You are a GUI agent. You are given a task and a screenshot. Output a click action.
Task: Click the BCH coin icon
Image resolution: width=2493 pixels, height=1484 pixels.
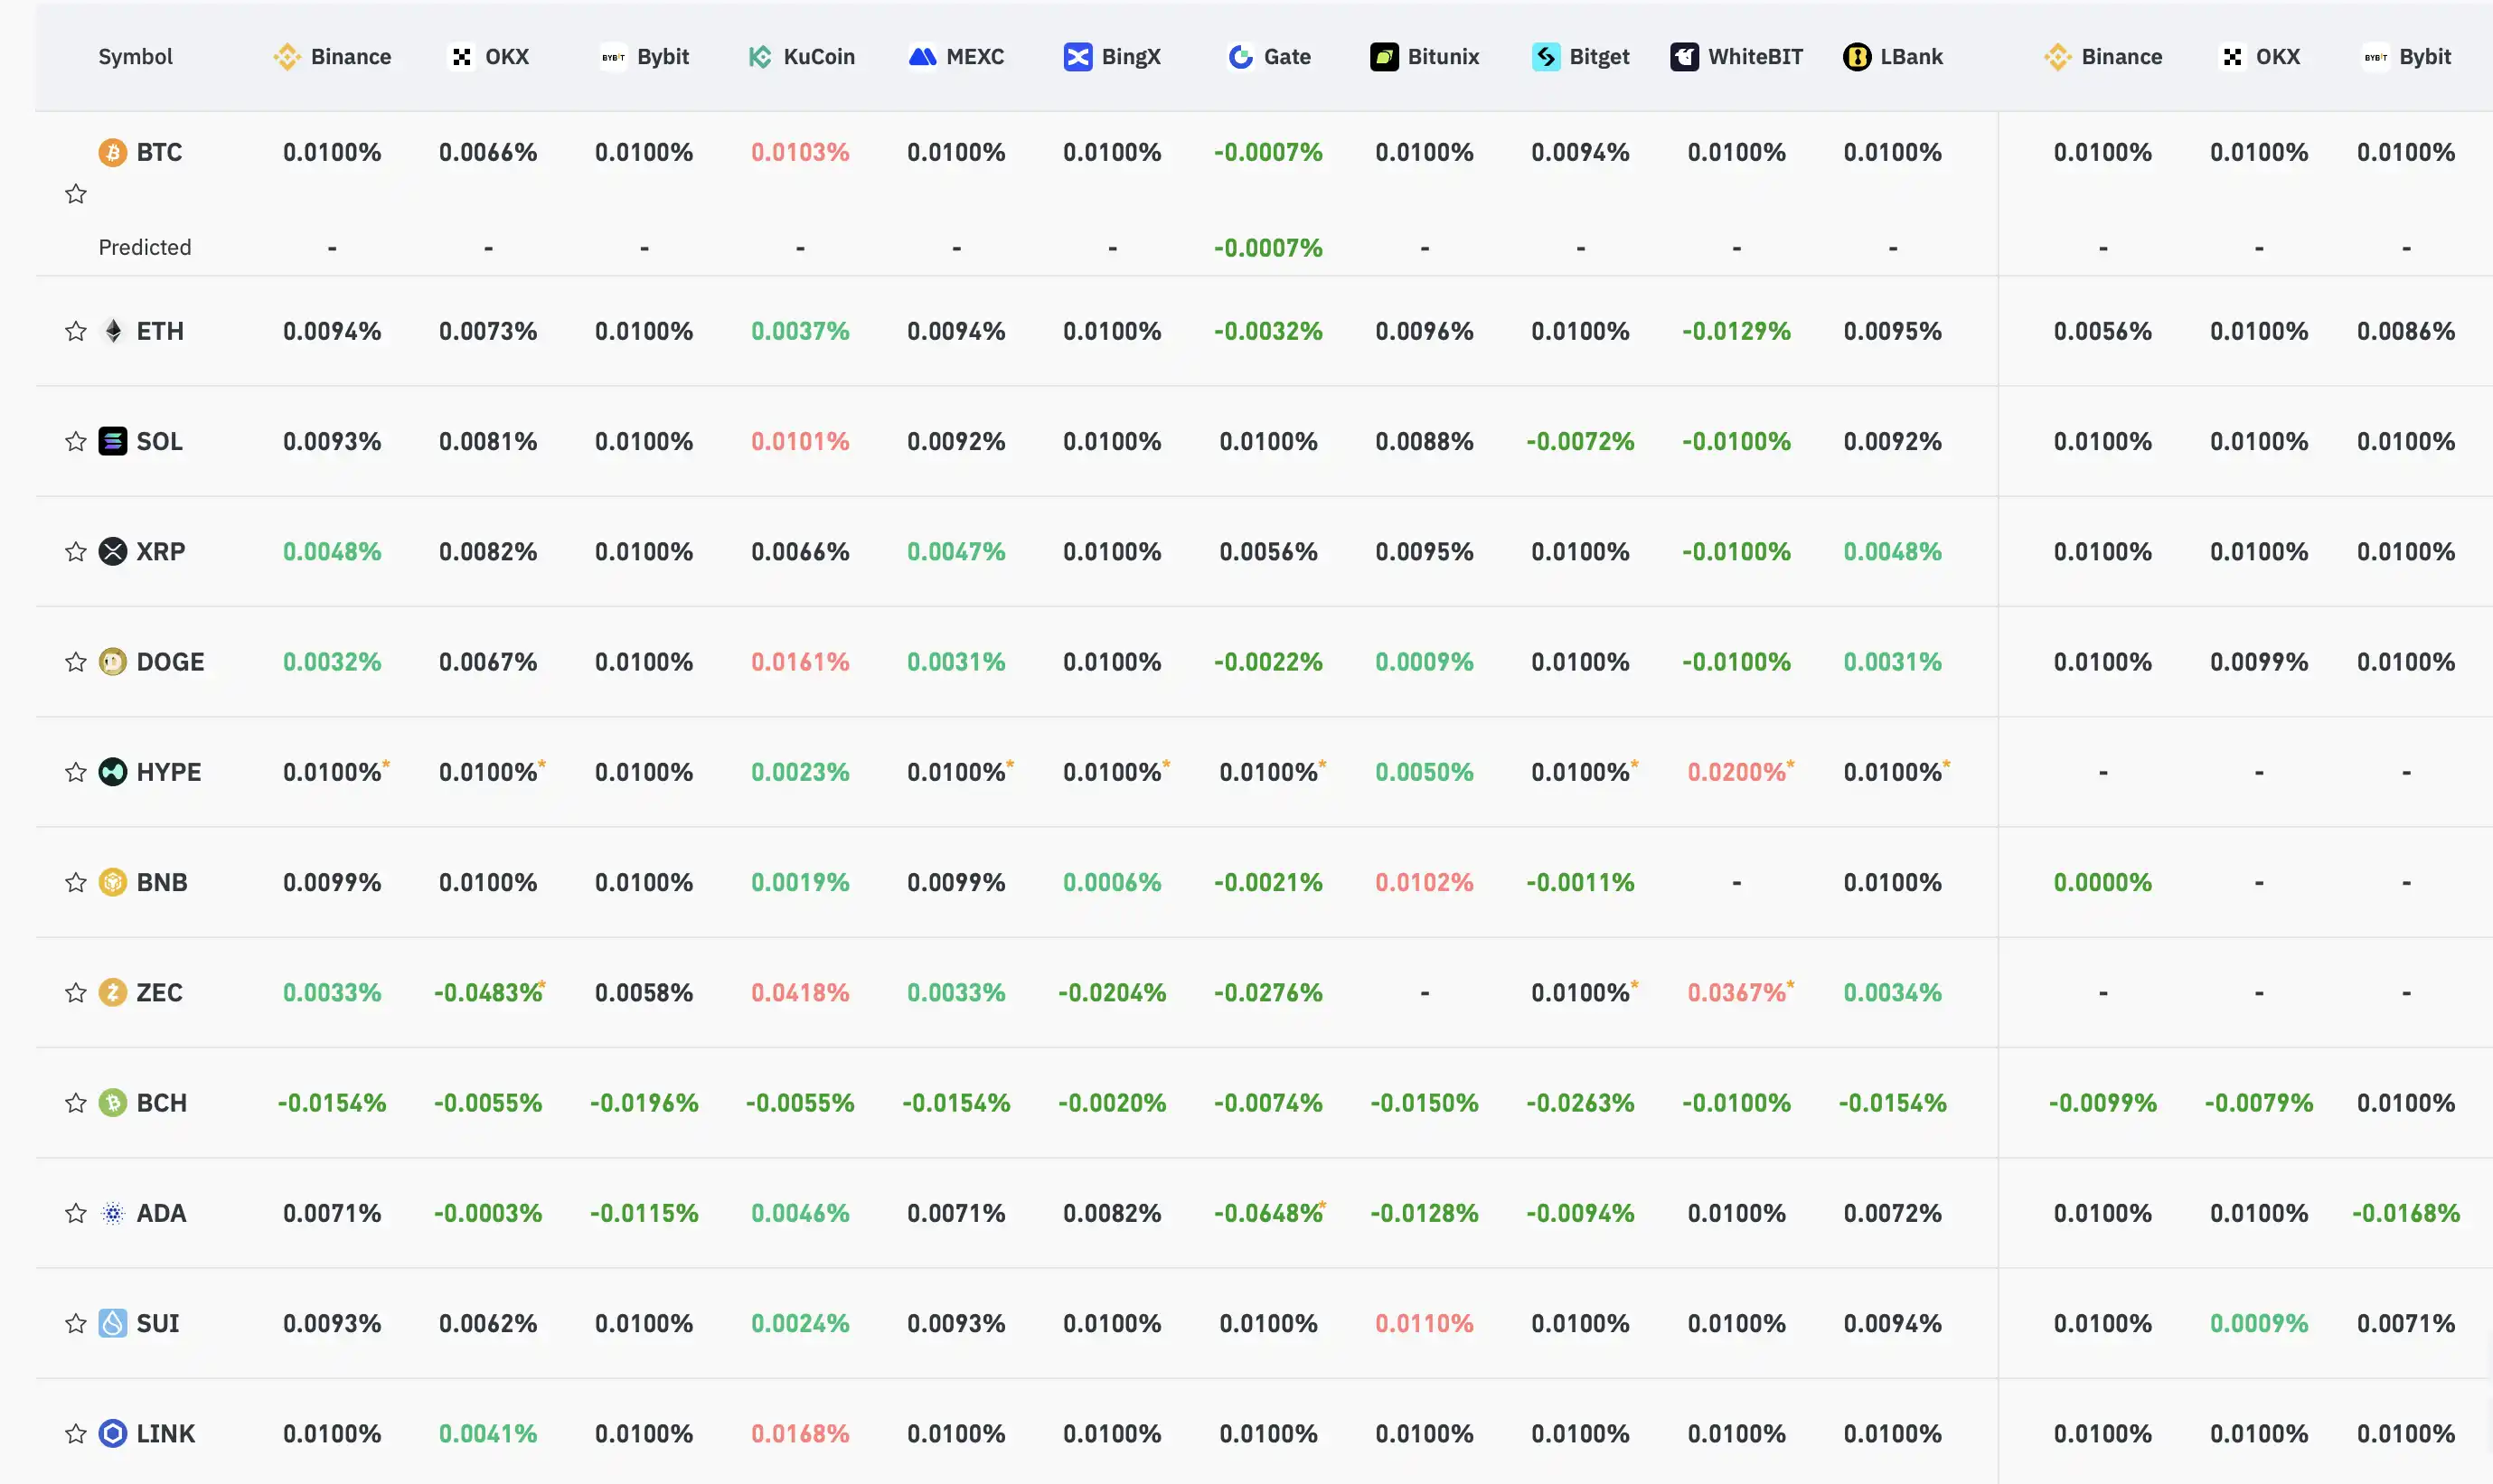(113, 1103)
